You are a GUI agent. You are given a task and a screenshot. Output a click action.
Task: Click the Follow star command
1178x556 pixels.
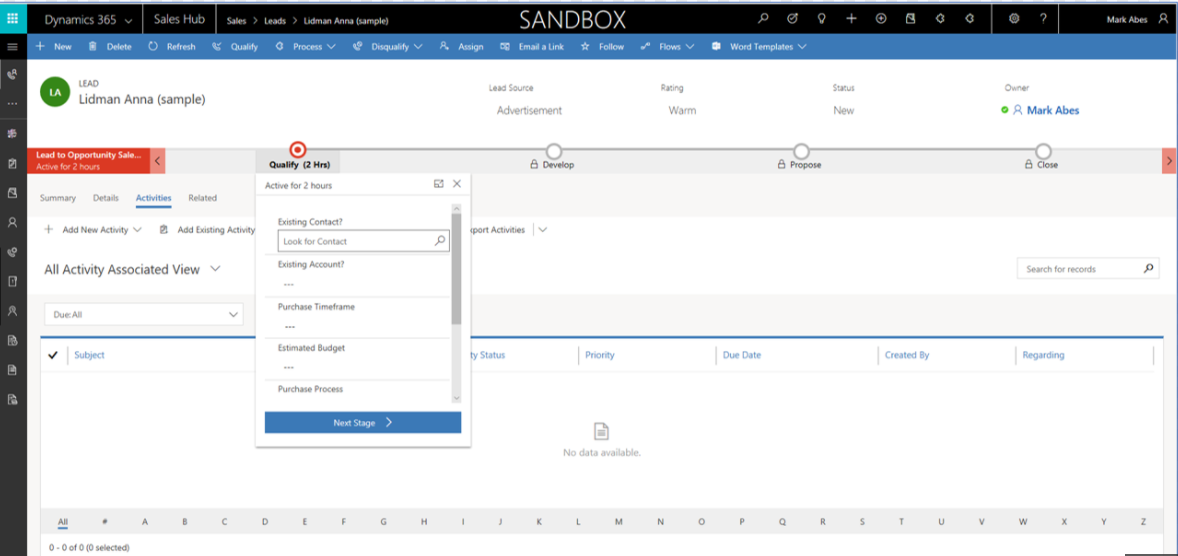602,47
